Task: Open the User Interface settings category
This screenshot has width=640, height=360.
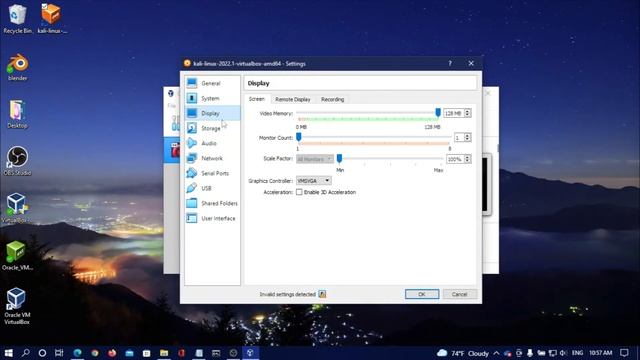Action: [212, 218]
